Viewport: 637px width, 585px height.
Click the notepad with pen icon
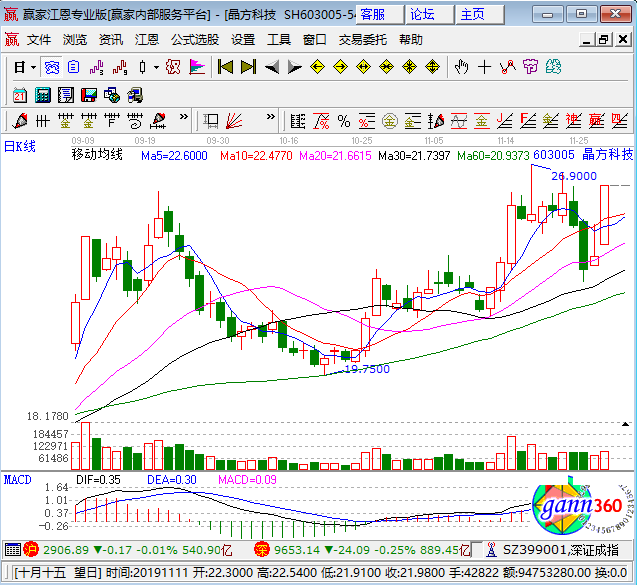[x=66, y=95]
